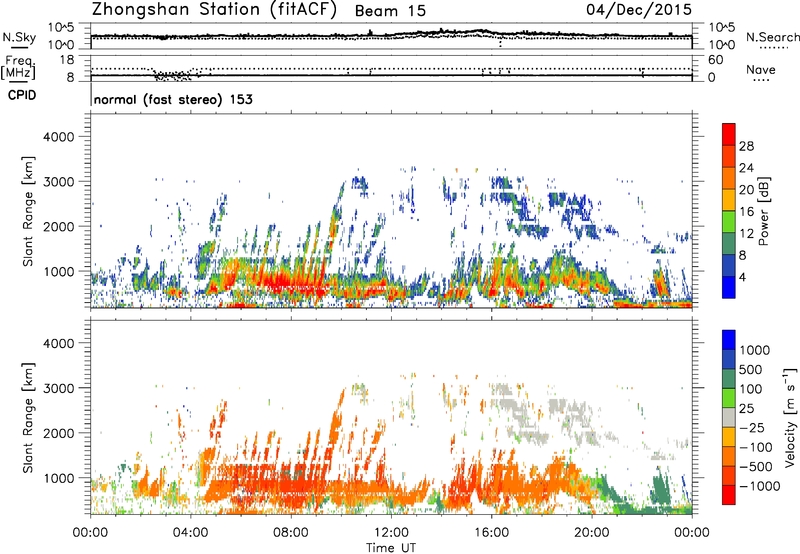800x554 pixels.
Task: Click the 'Nave' legend label
Action: [x=761, y=70]
